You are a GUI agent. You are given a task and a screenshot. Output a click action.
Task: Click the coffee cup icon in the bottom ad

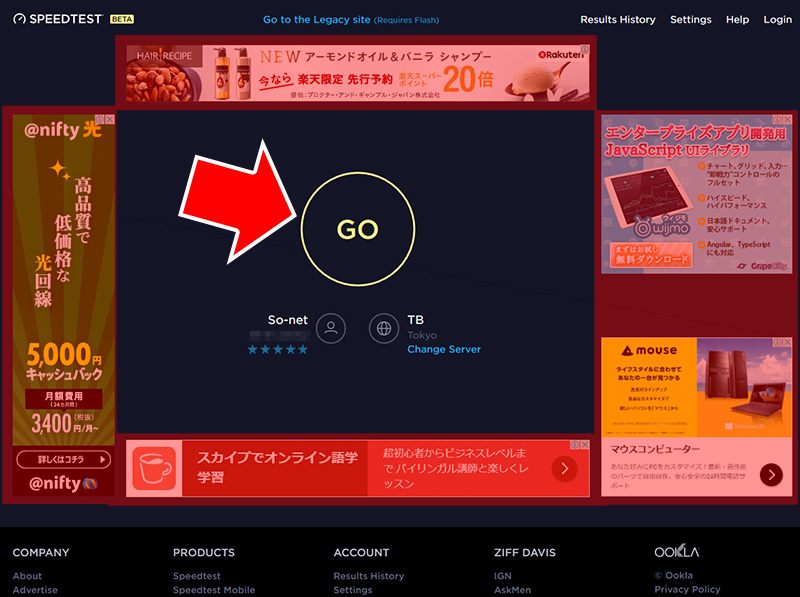[154, 468]
